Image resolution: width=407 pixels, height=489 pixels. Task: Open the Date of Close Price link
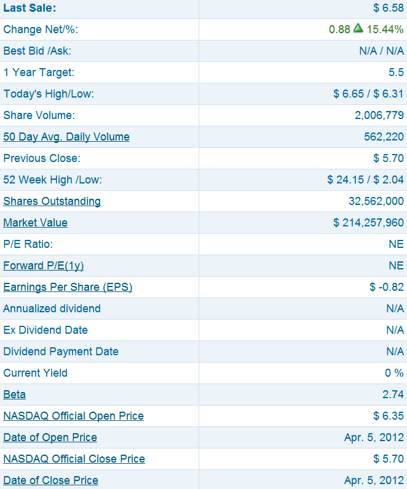(x=51, y=480)
